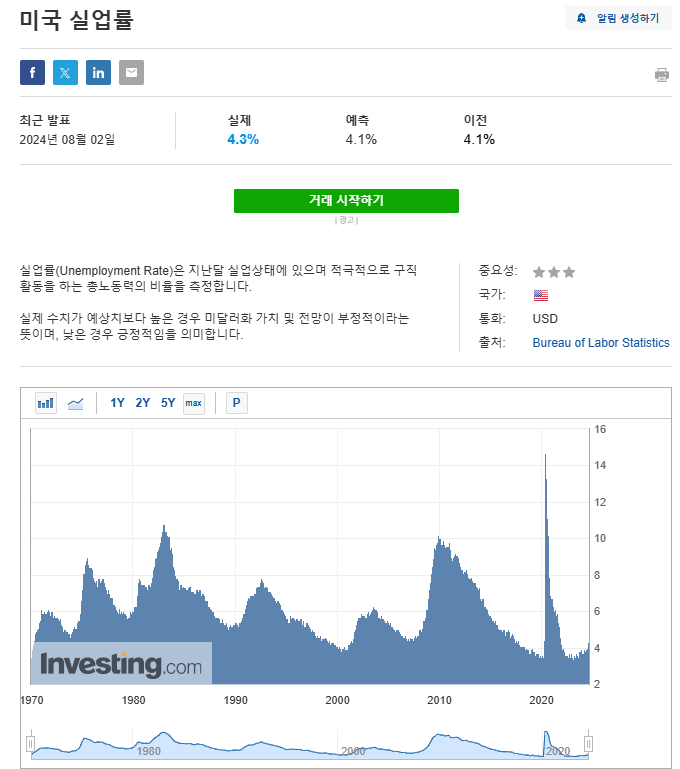Share on X (Twitter) icon
The height and width of the screenshot is (769, 680).
65,72
